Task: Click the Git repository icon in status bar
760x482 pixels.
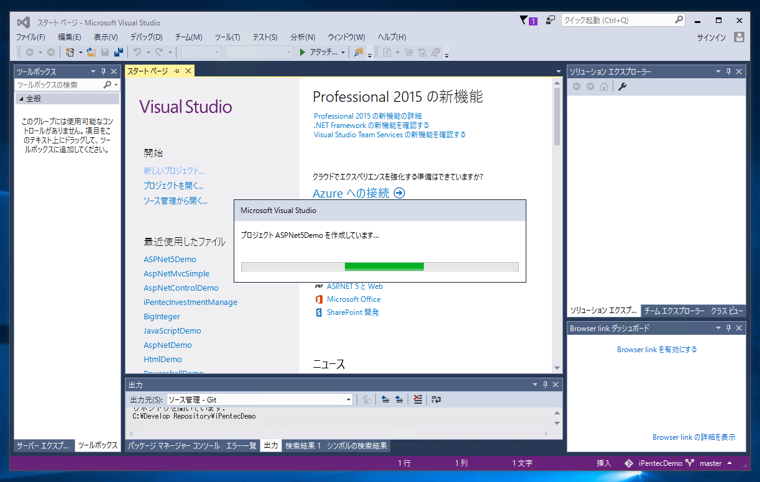Action: pyautogui.click(x=629, y=463)
